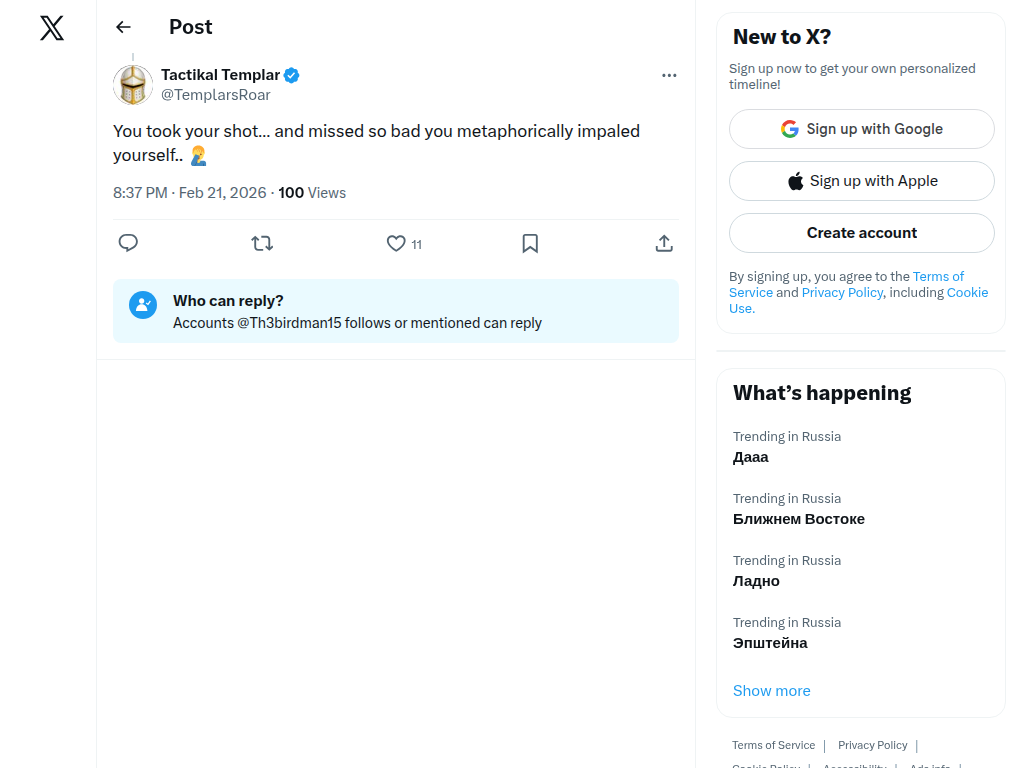
Task: Open trending topic Ближнем Востоке
Action: click(x=798, y=519)
